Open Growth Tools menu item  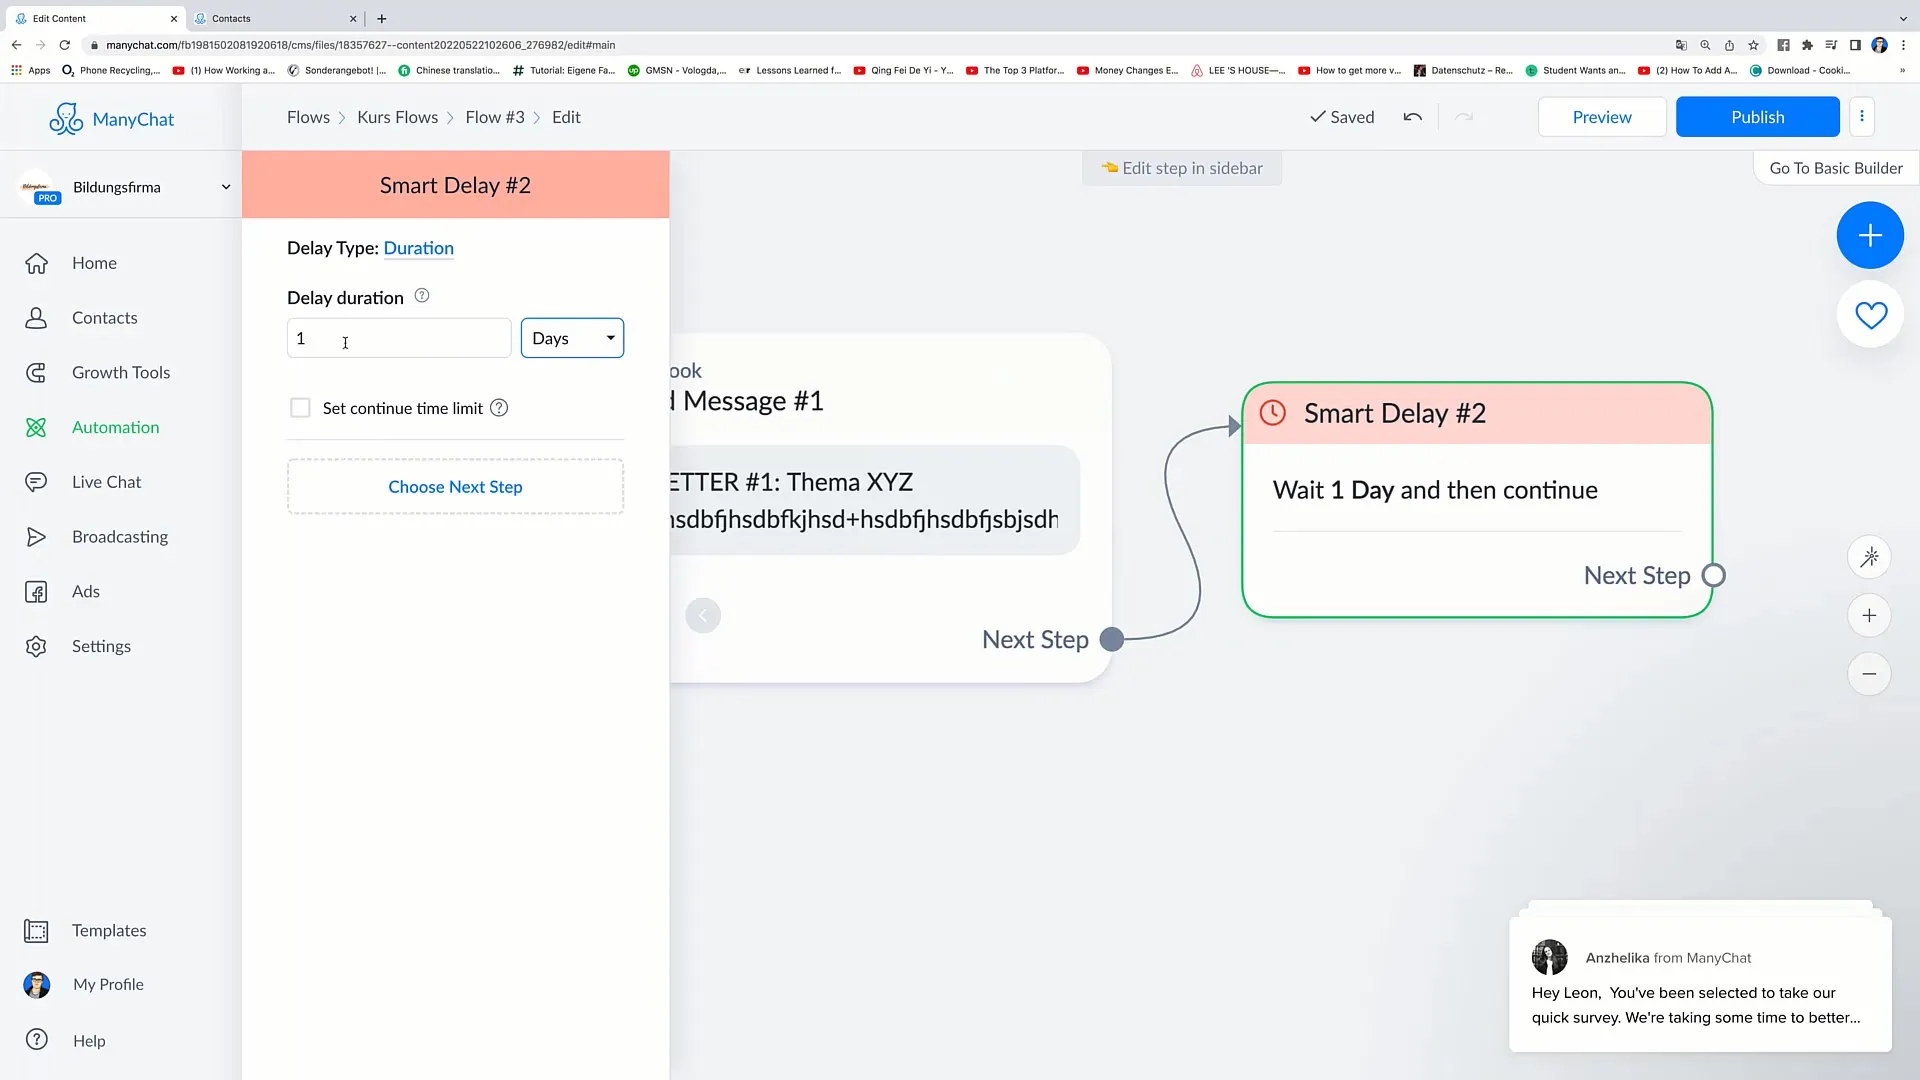[121, 373]
